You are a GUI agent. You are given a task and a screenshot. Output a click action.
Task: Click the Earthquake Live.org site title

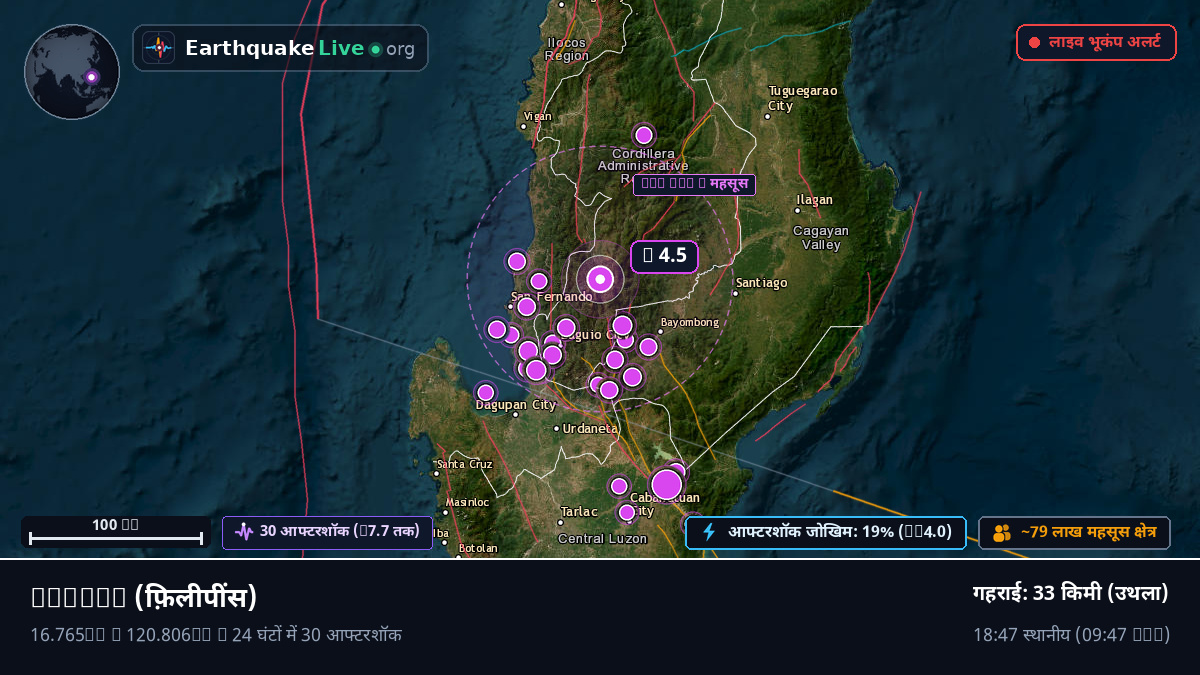300,48
